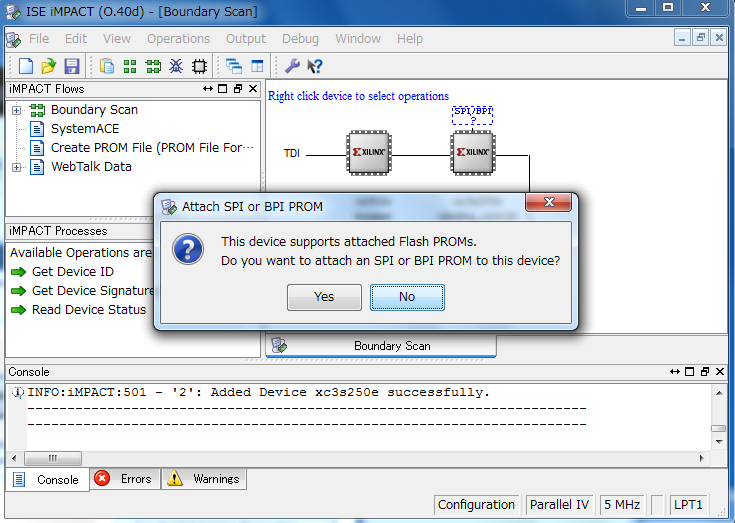Click the New Project toolbar icon
Screen dimensions: 735x523
click(x=26, y=66)
